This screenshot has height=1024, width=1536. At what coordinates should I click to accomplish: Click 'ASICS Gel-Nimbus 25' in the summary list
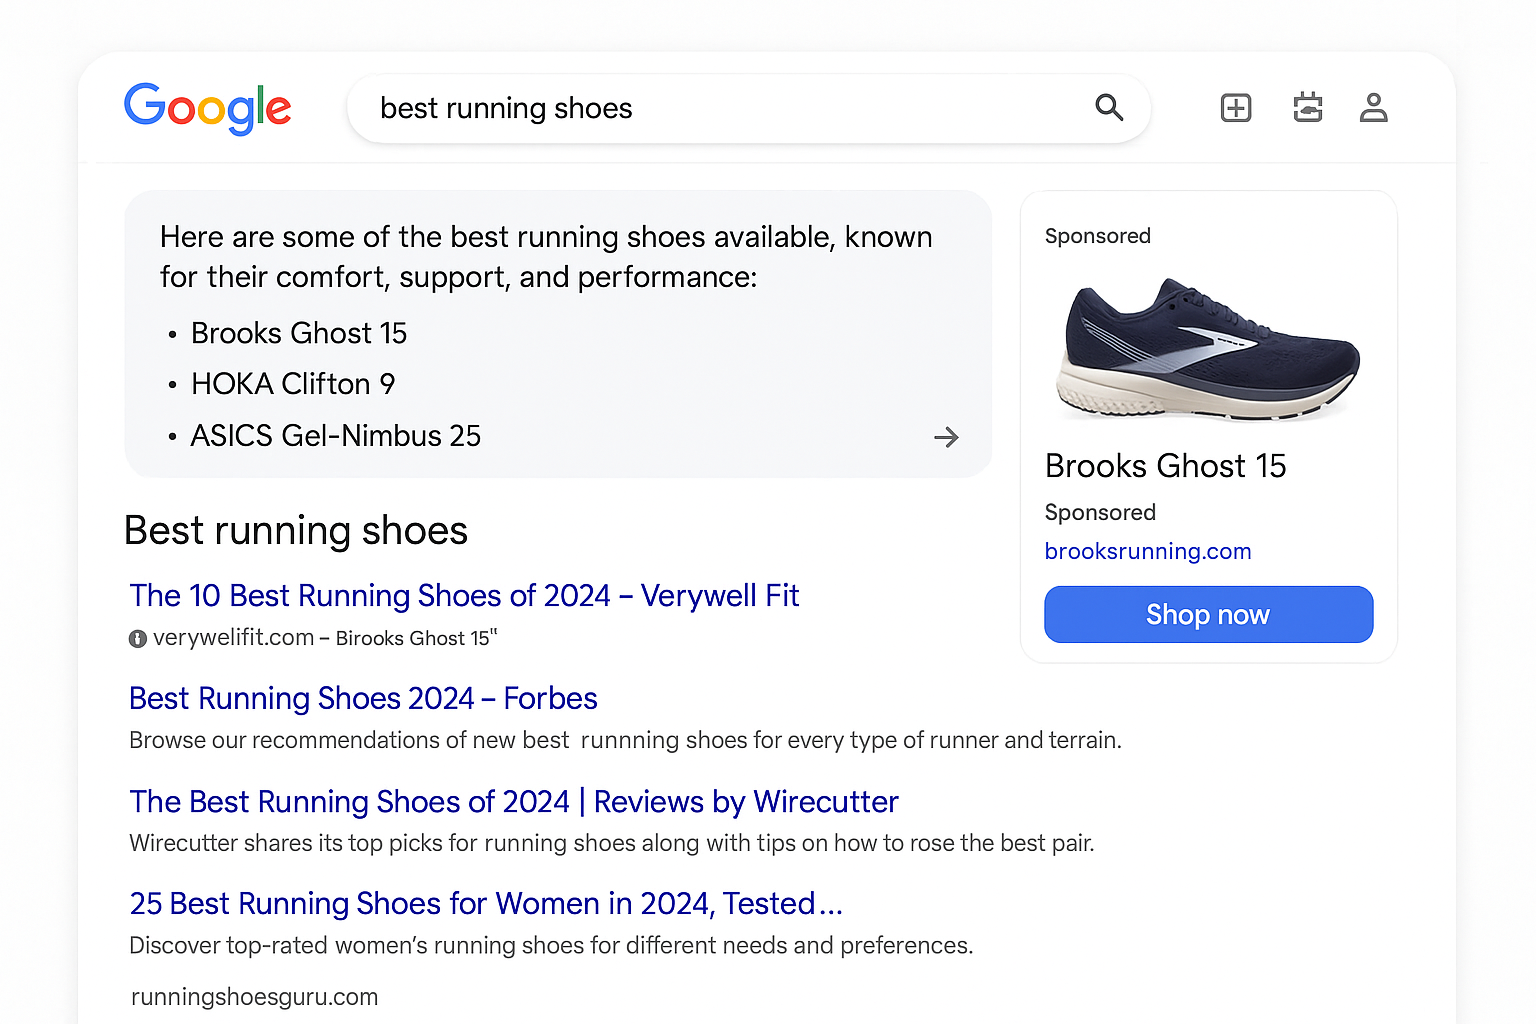coord(336,436)
